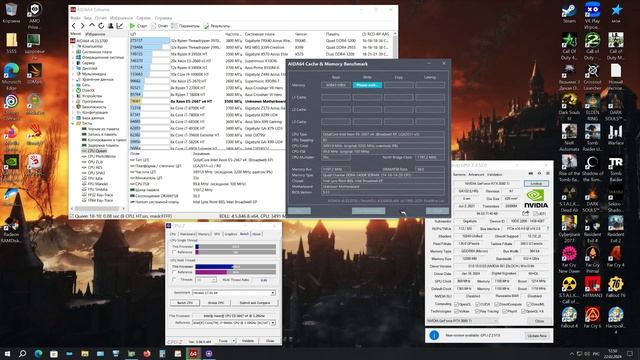Viewport: 640px width, 360px height.
Task: Expand the Мультимедиа tree node
Action: click(x=74, y=74)
